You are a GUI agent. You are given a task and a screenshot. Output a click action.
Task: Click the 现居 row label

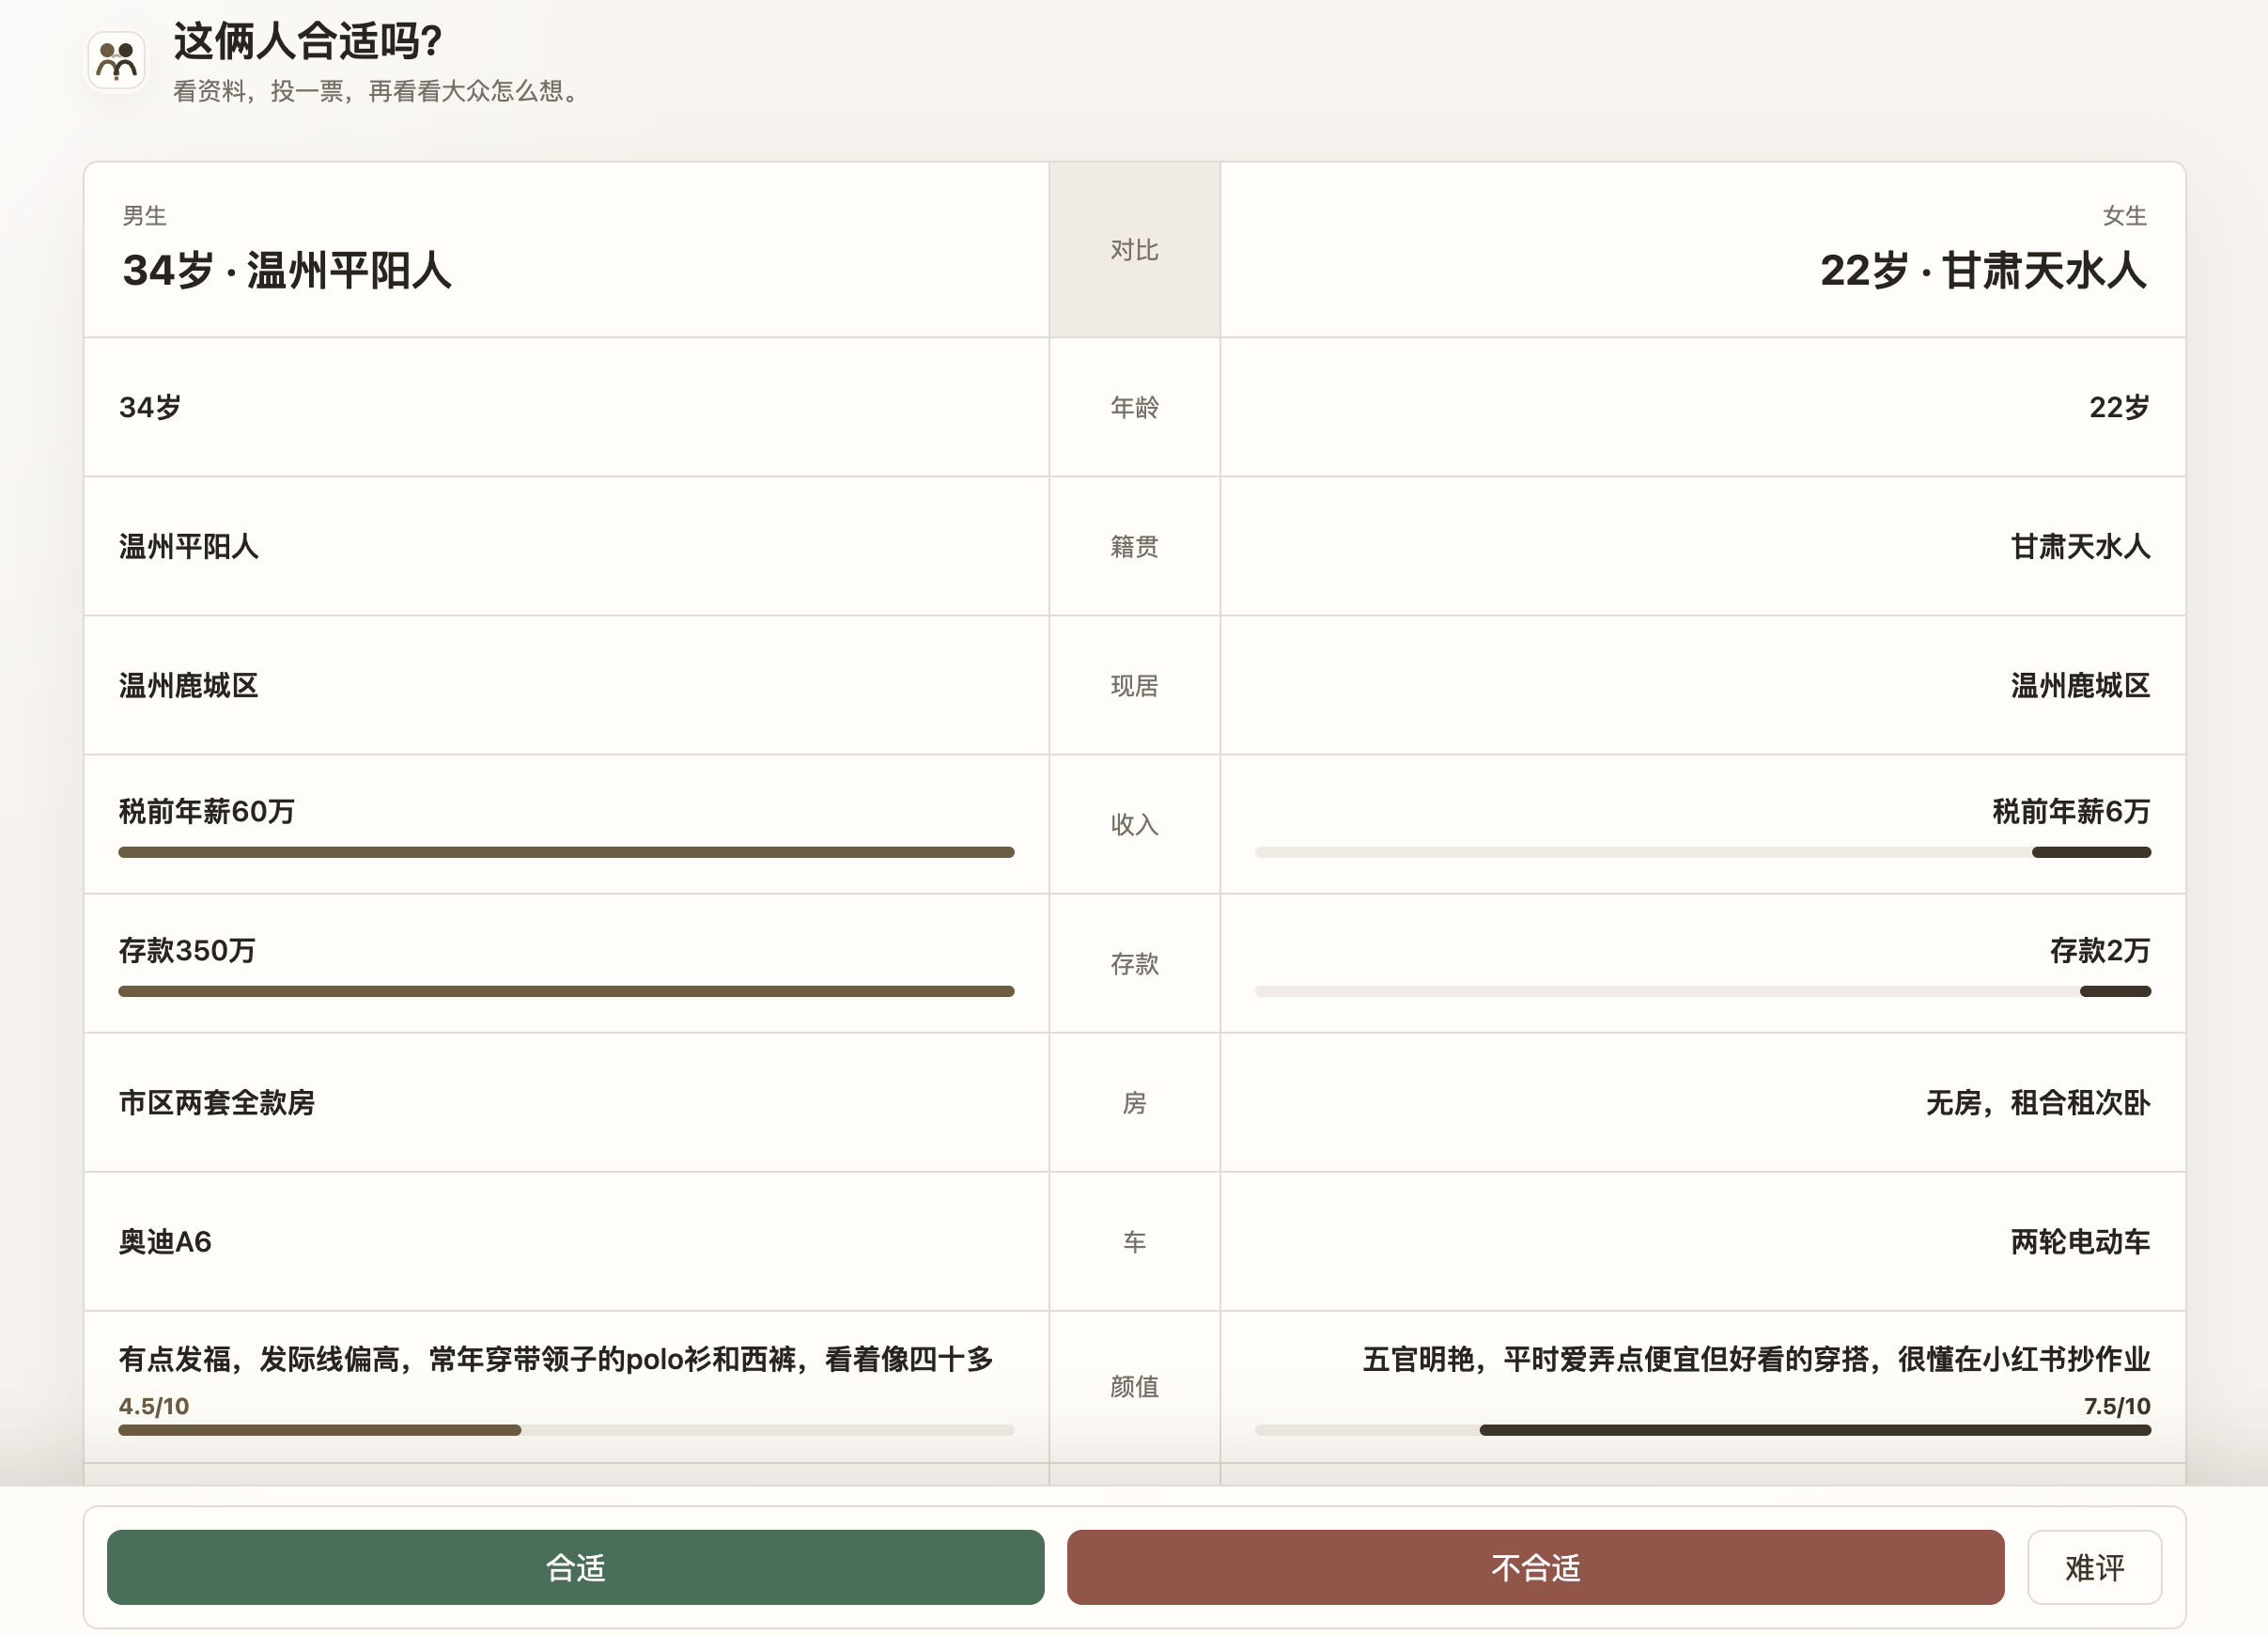pos(1134,685)
